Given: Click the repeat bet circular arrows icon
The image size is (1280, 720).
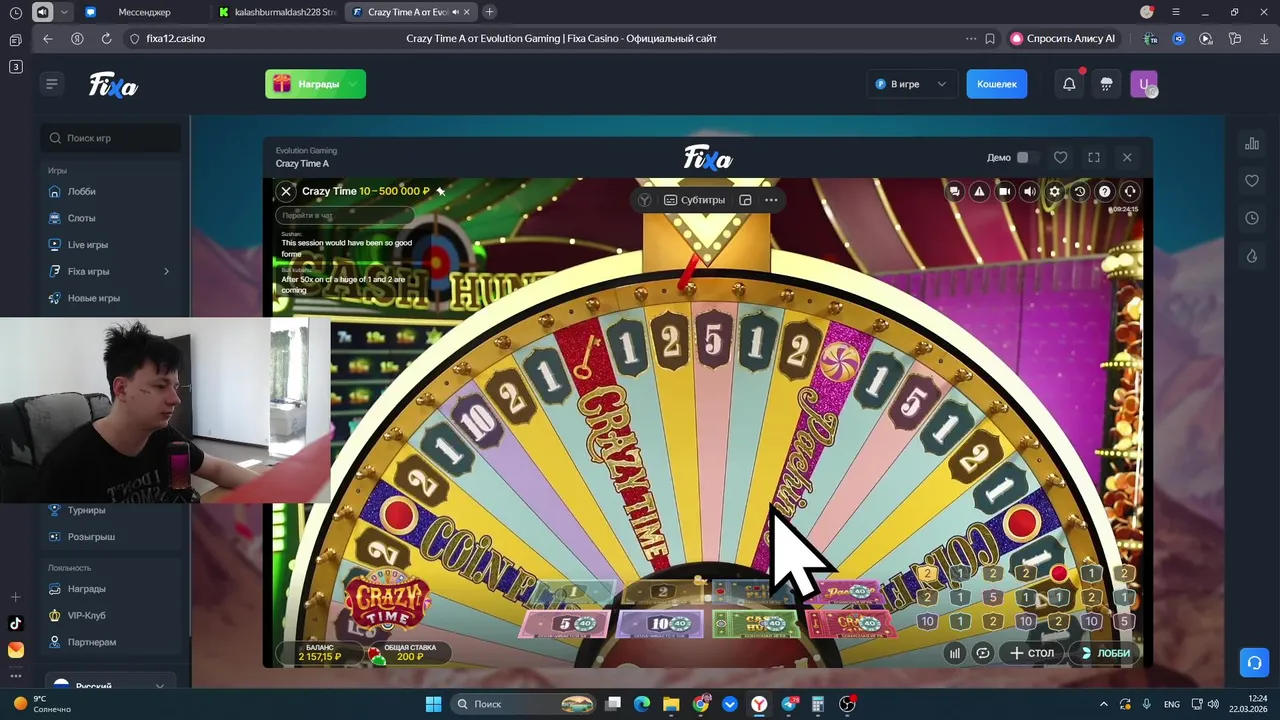Looking at the screenshot, I should (x=983, y=653).
